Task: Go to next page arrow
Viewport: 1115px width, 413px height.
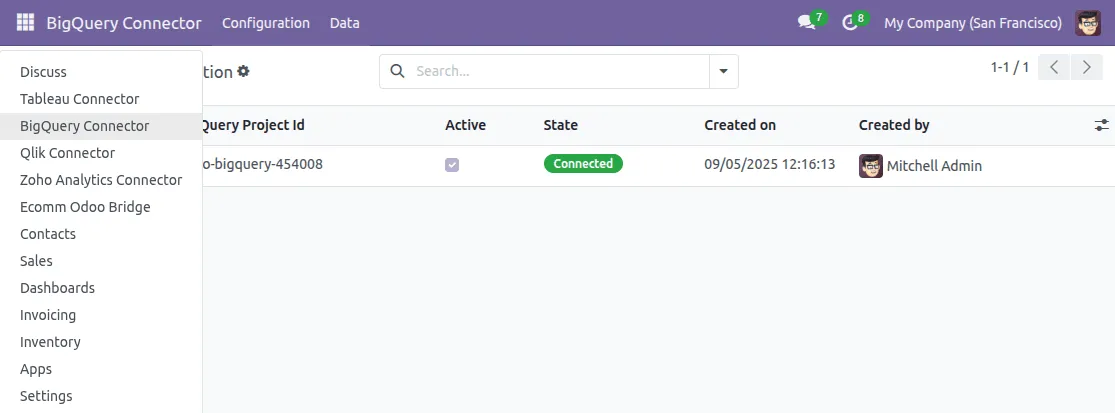Action: (x=1086, y=68)
